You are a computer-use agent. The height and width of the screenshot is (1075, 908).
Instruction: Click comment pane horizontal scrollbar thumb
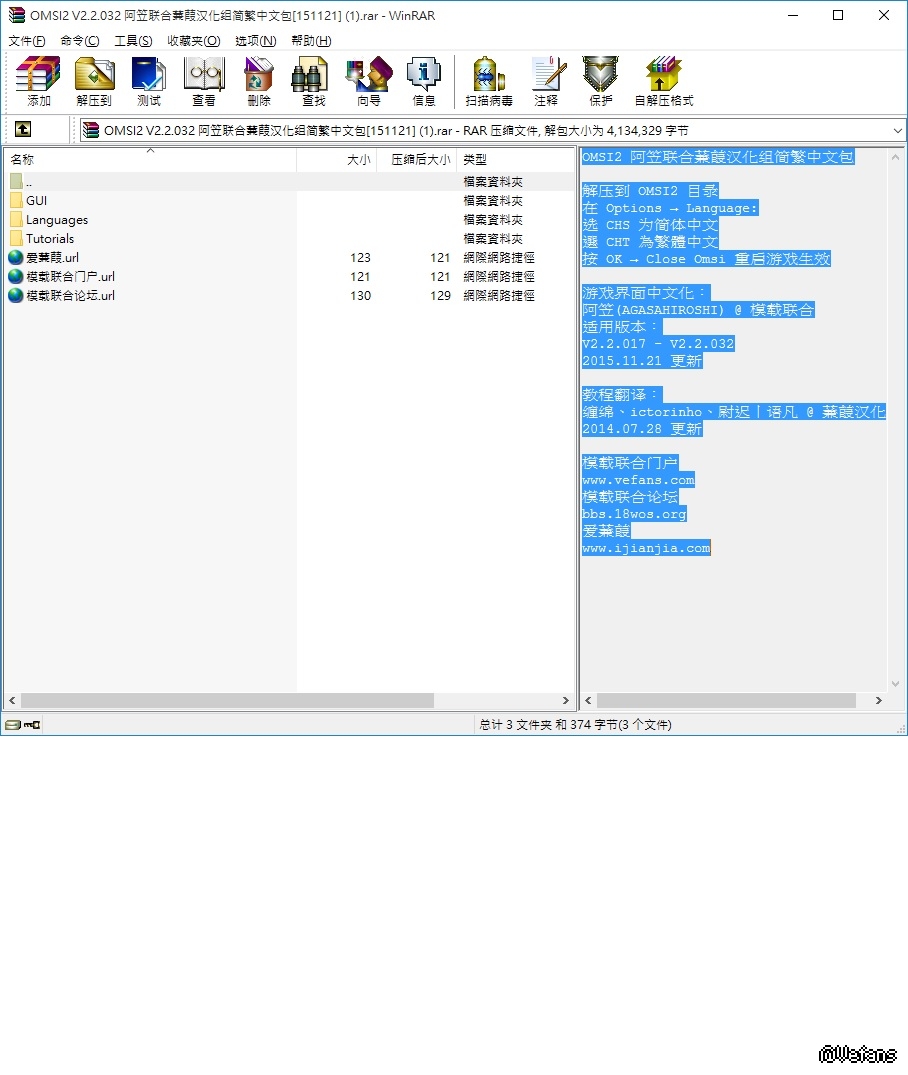(x=726, y=700)
